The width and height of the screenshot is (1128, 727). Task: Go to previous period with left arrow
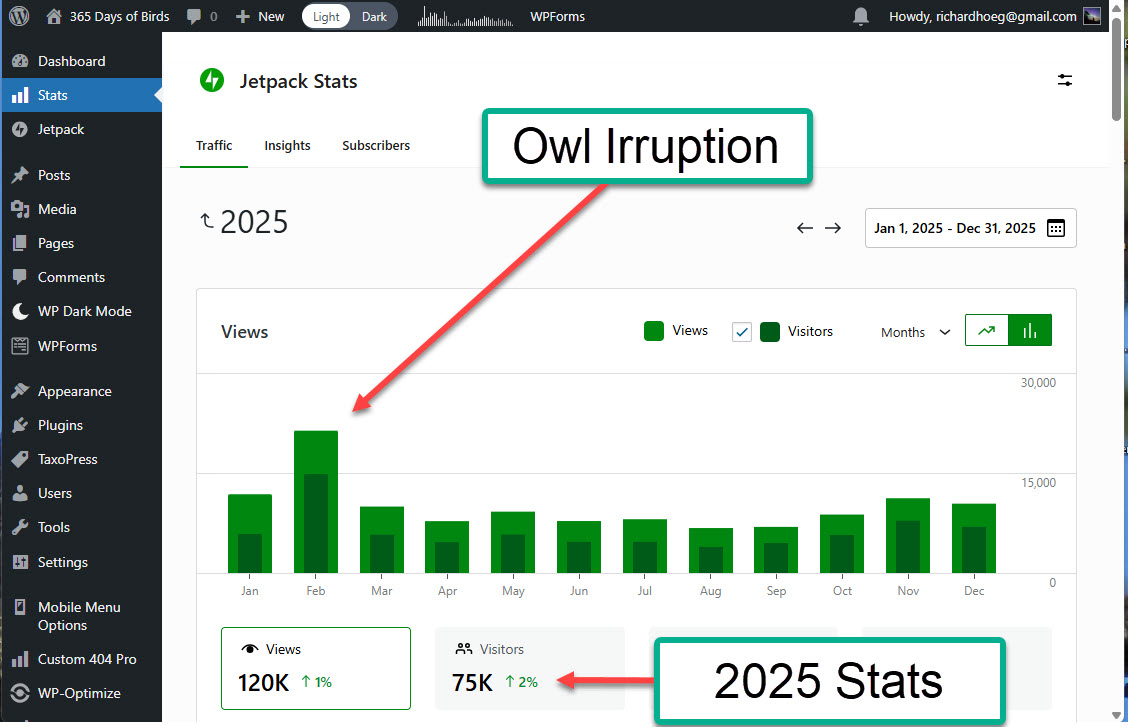point(805,228)
